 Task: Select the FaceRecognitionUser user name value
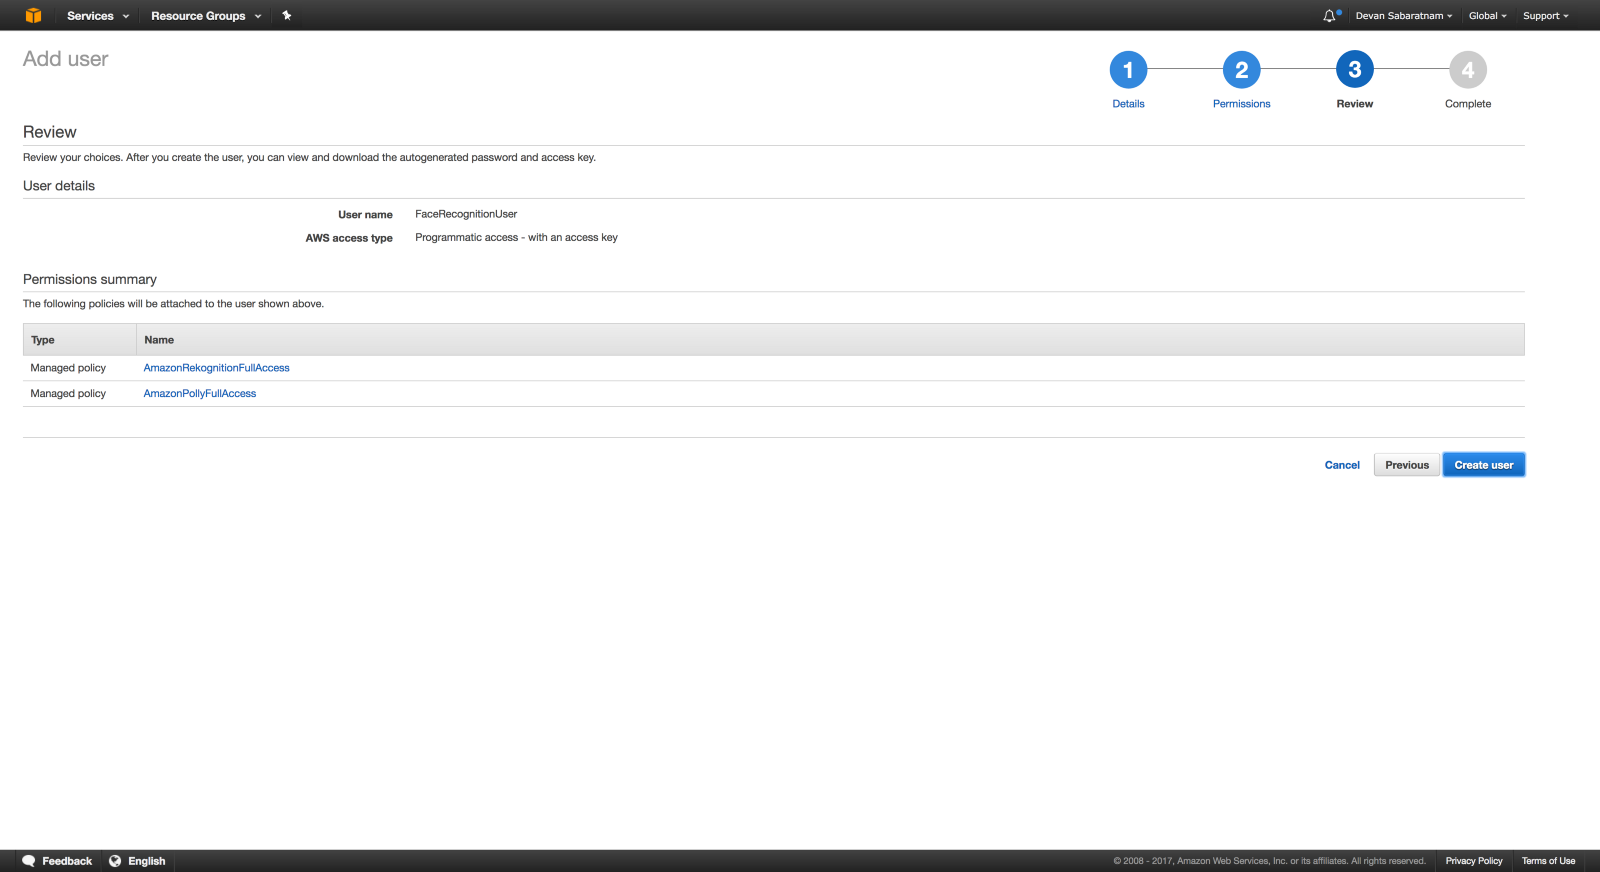click(466, 214)
